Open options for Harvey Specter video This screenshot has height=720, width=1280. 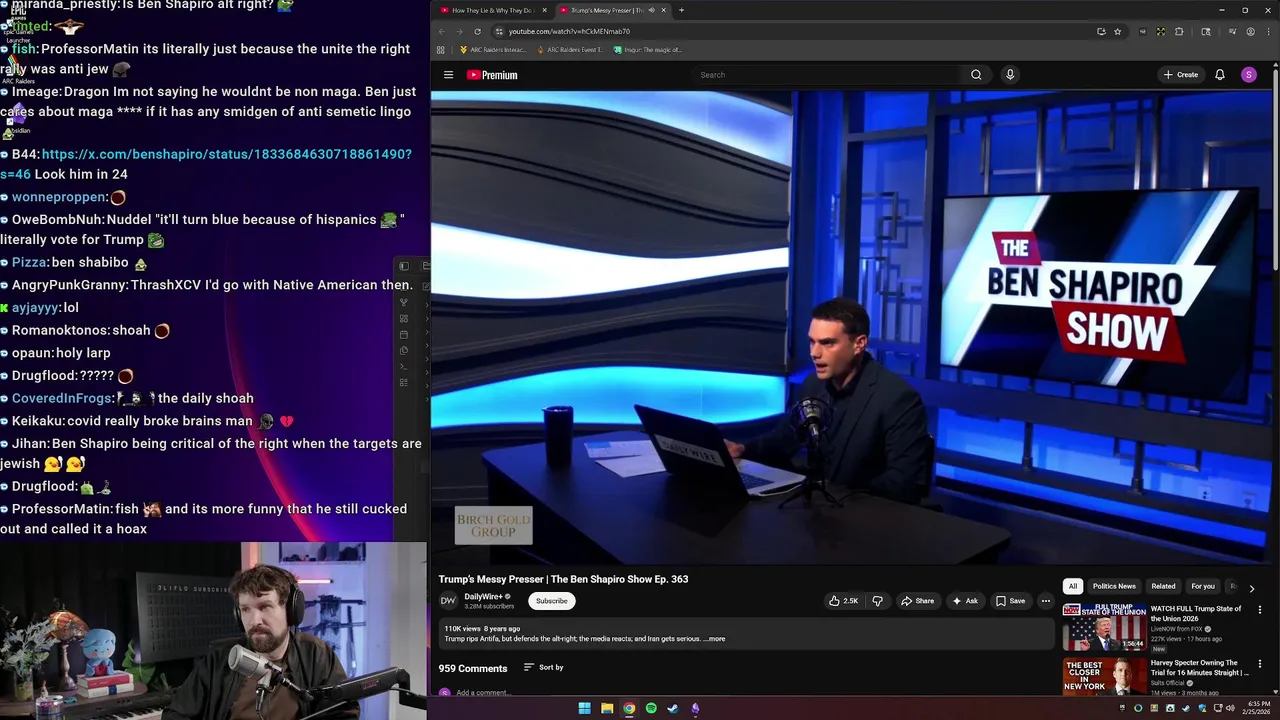(x=1259, y=663)
